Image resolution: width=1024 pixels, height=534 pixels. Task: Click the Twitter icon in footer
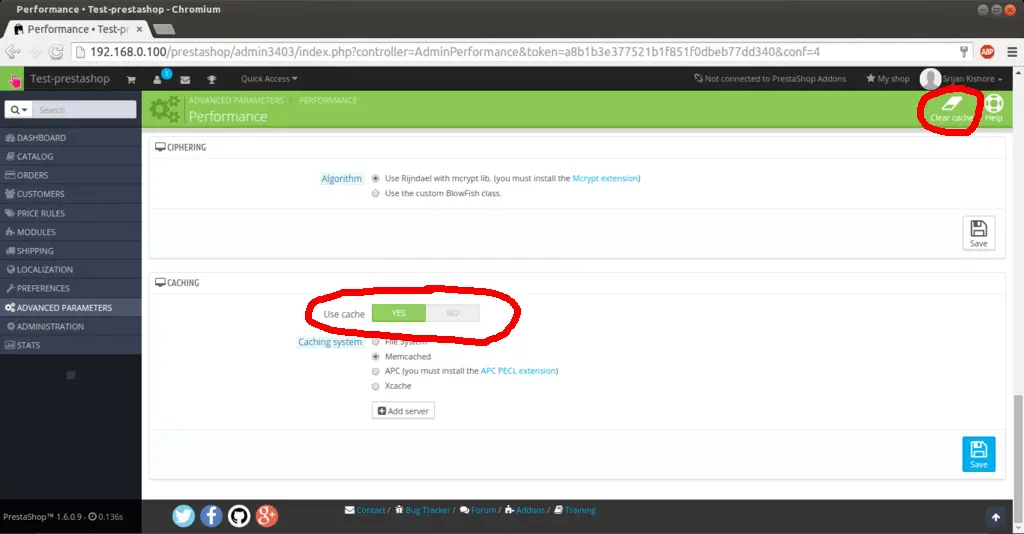(x=184, y=516)
